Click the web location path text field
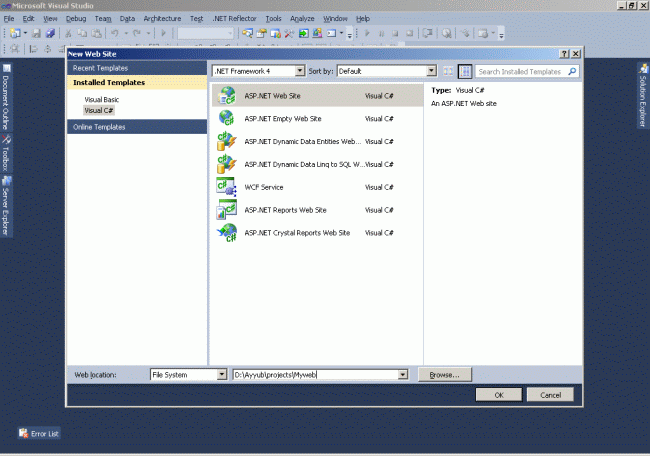Screen dimensions: 650x456 click(315, 375)
